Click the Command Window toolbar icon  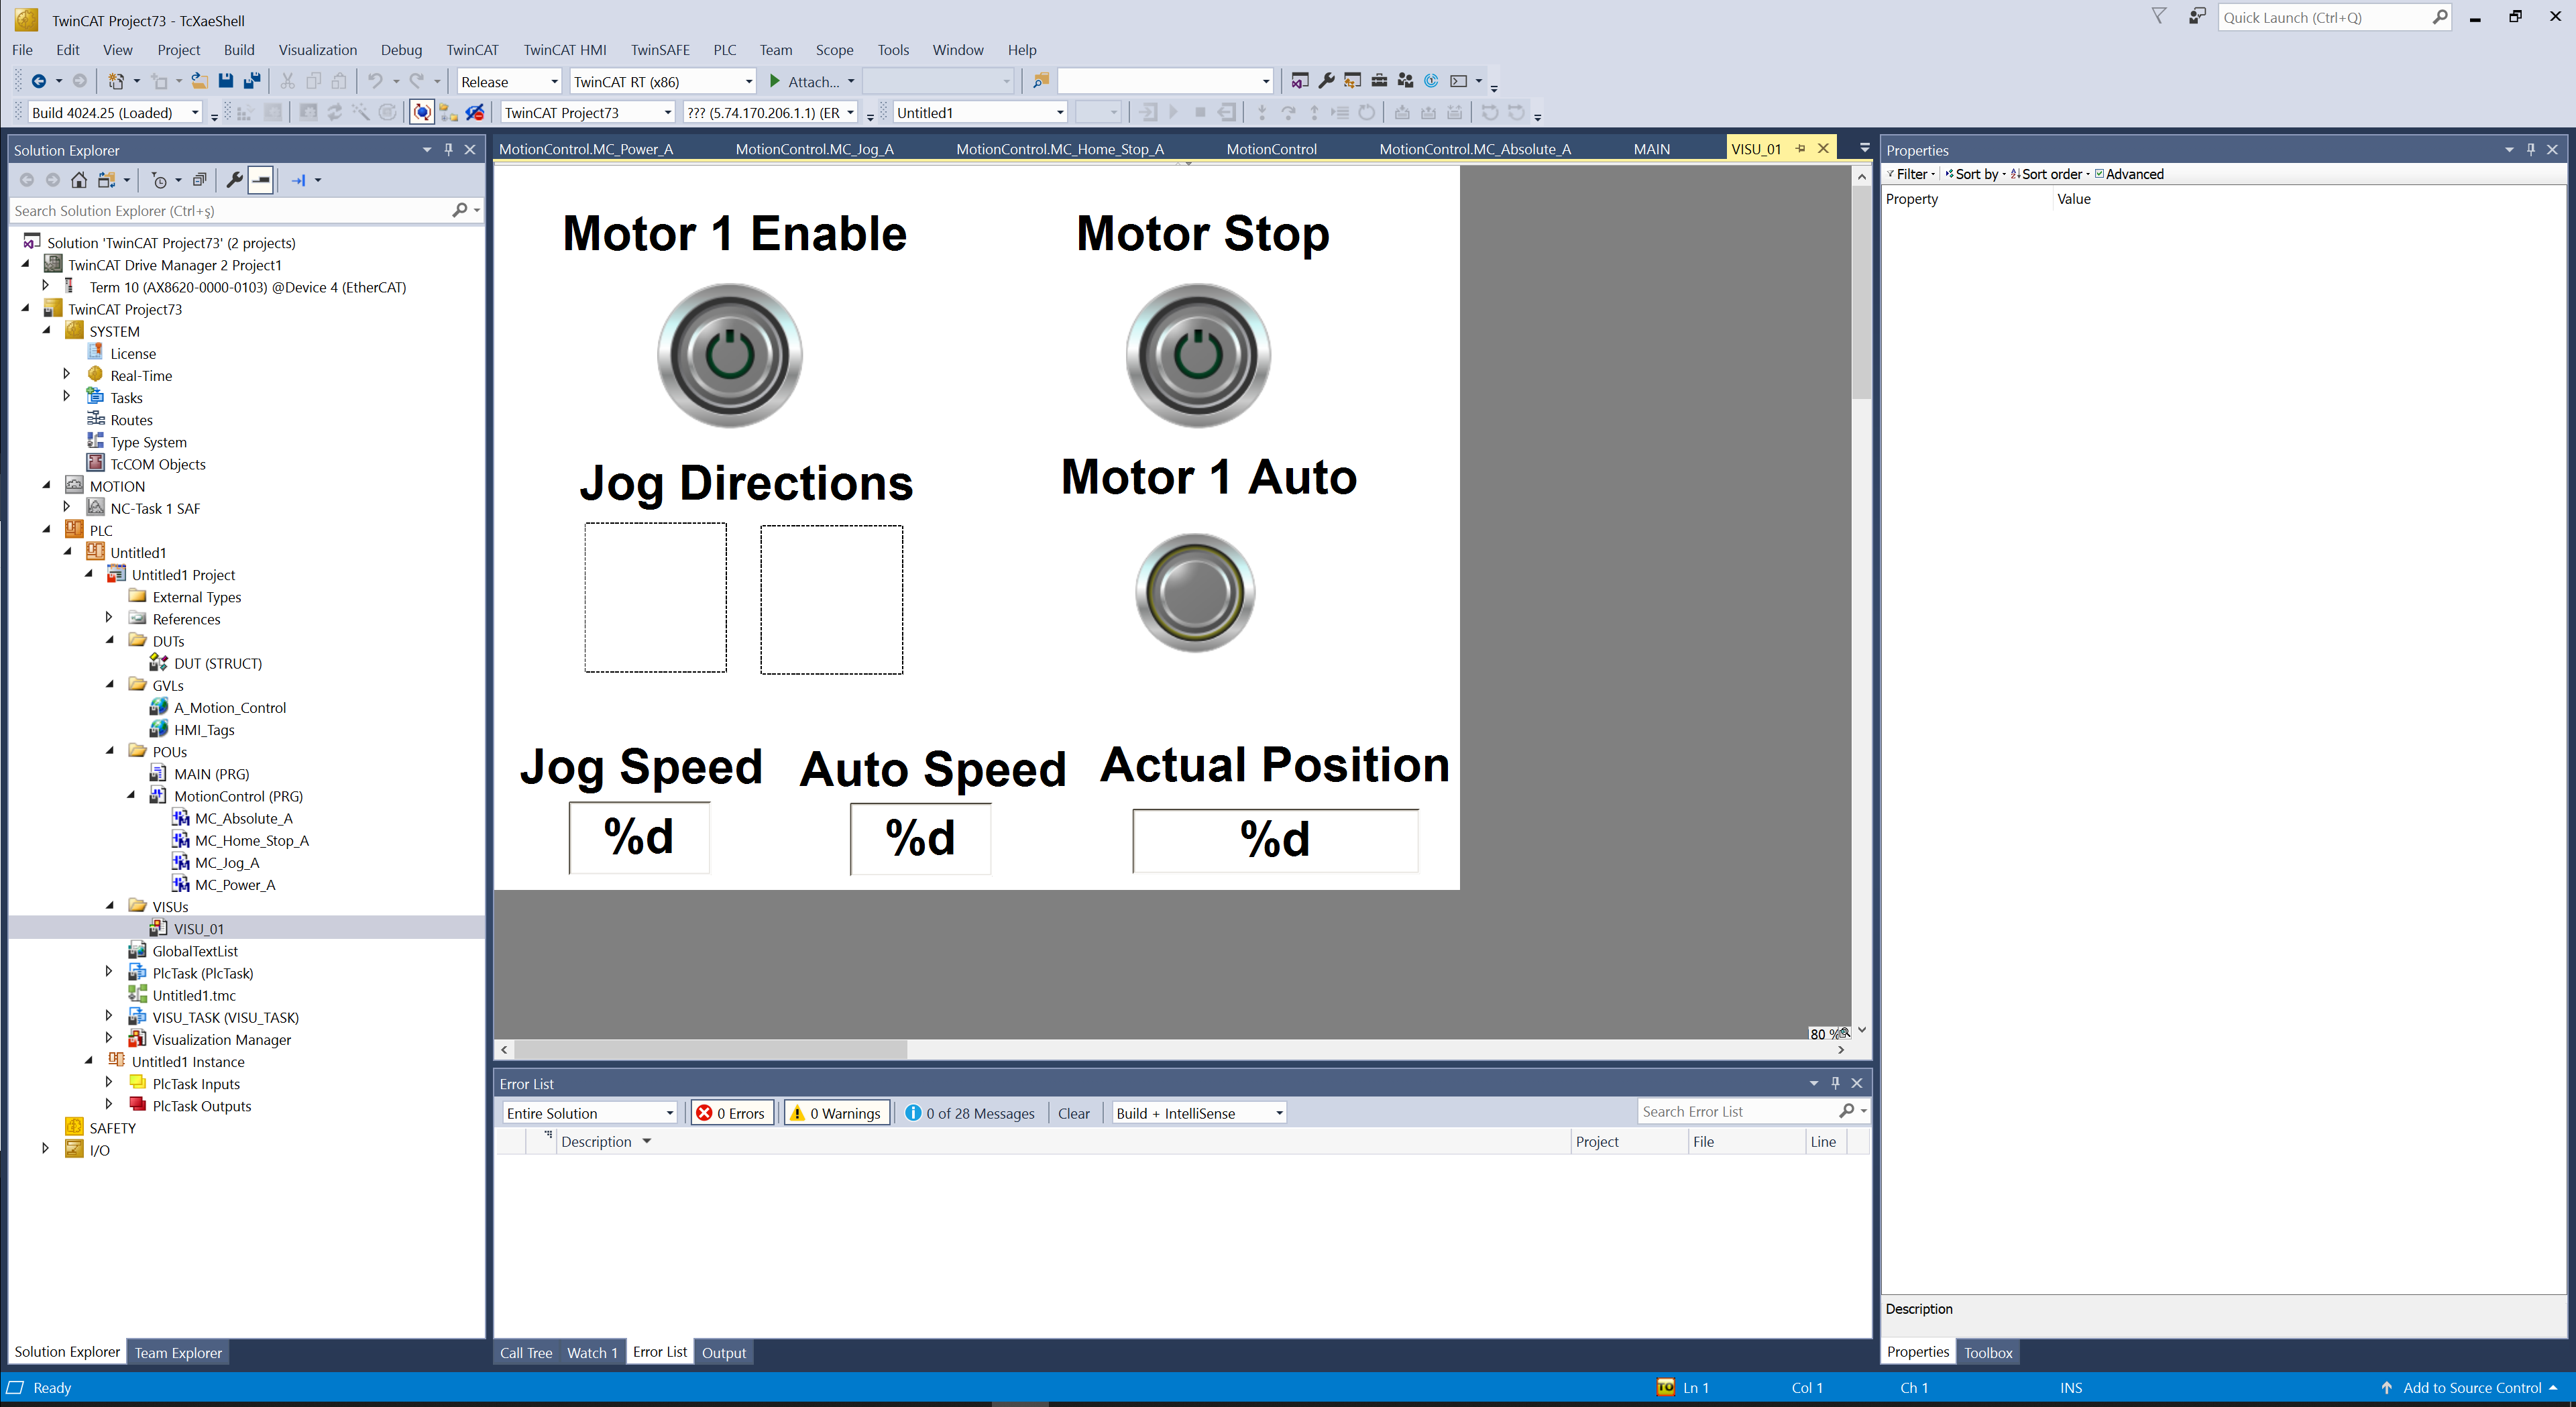[x=1459, y=81]
